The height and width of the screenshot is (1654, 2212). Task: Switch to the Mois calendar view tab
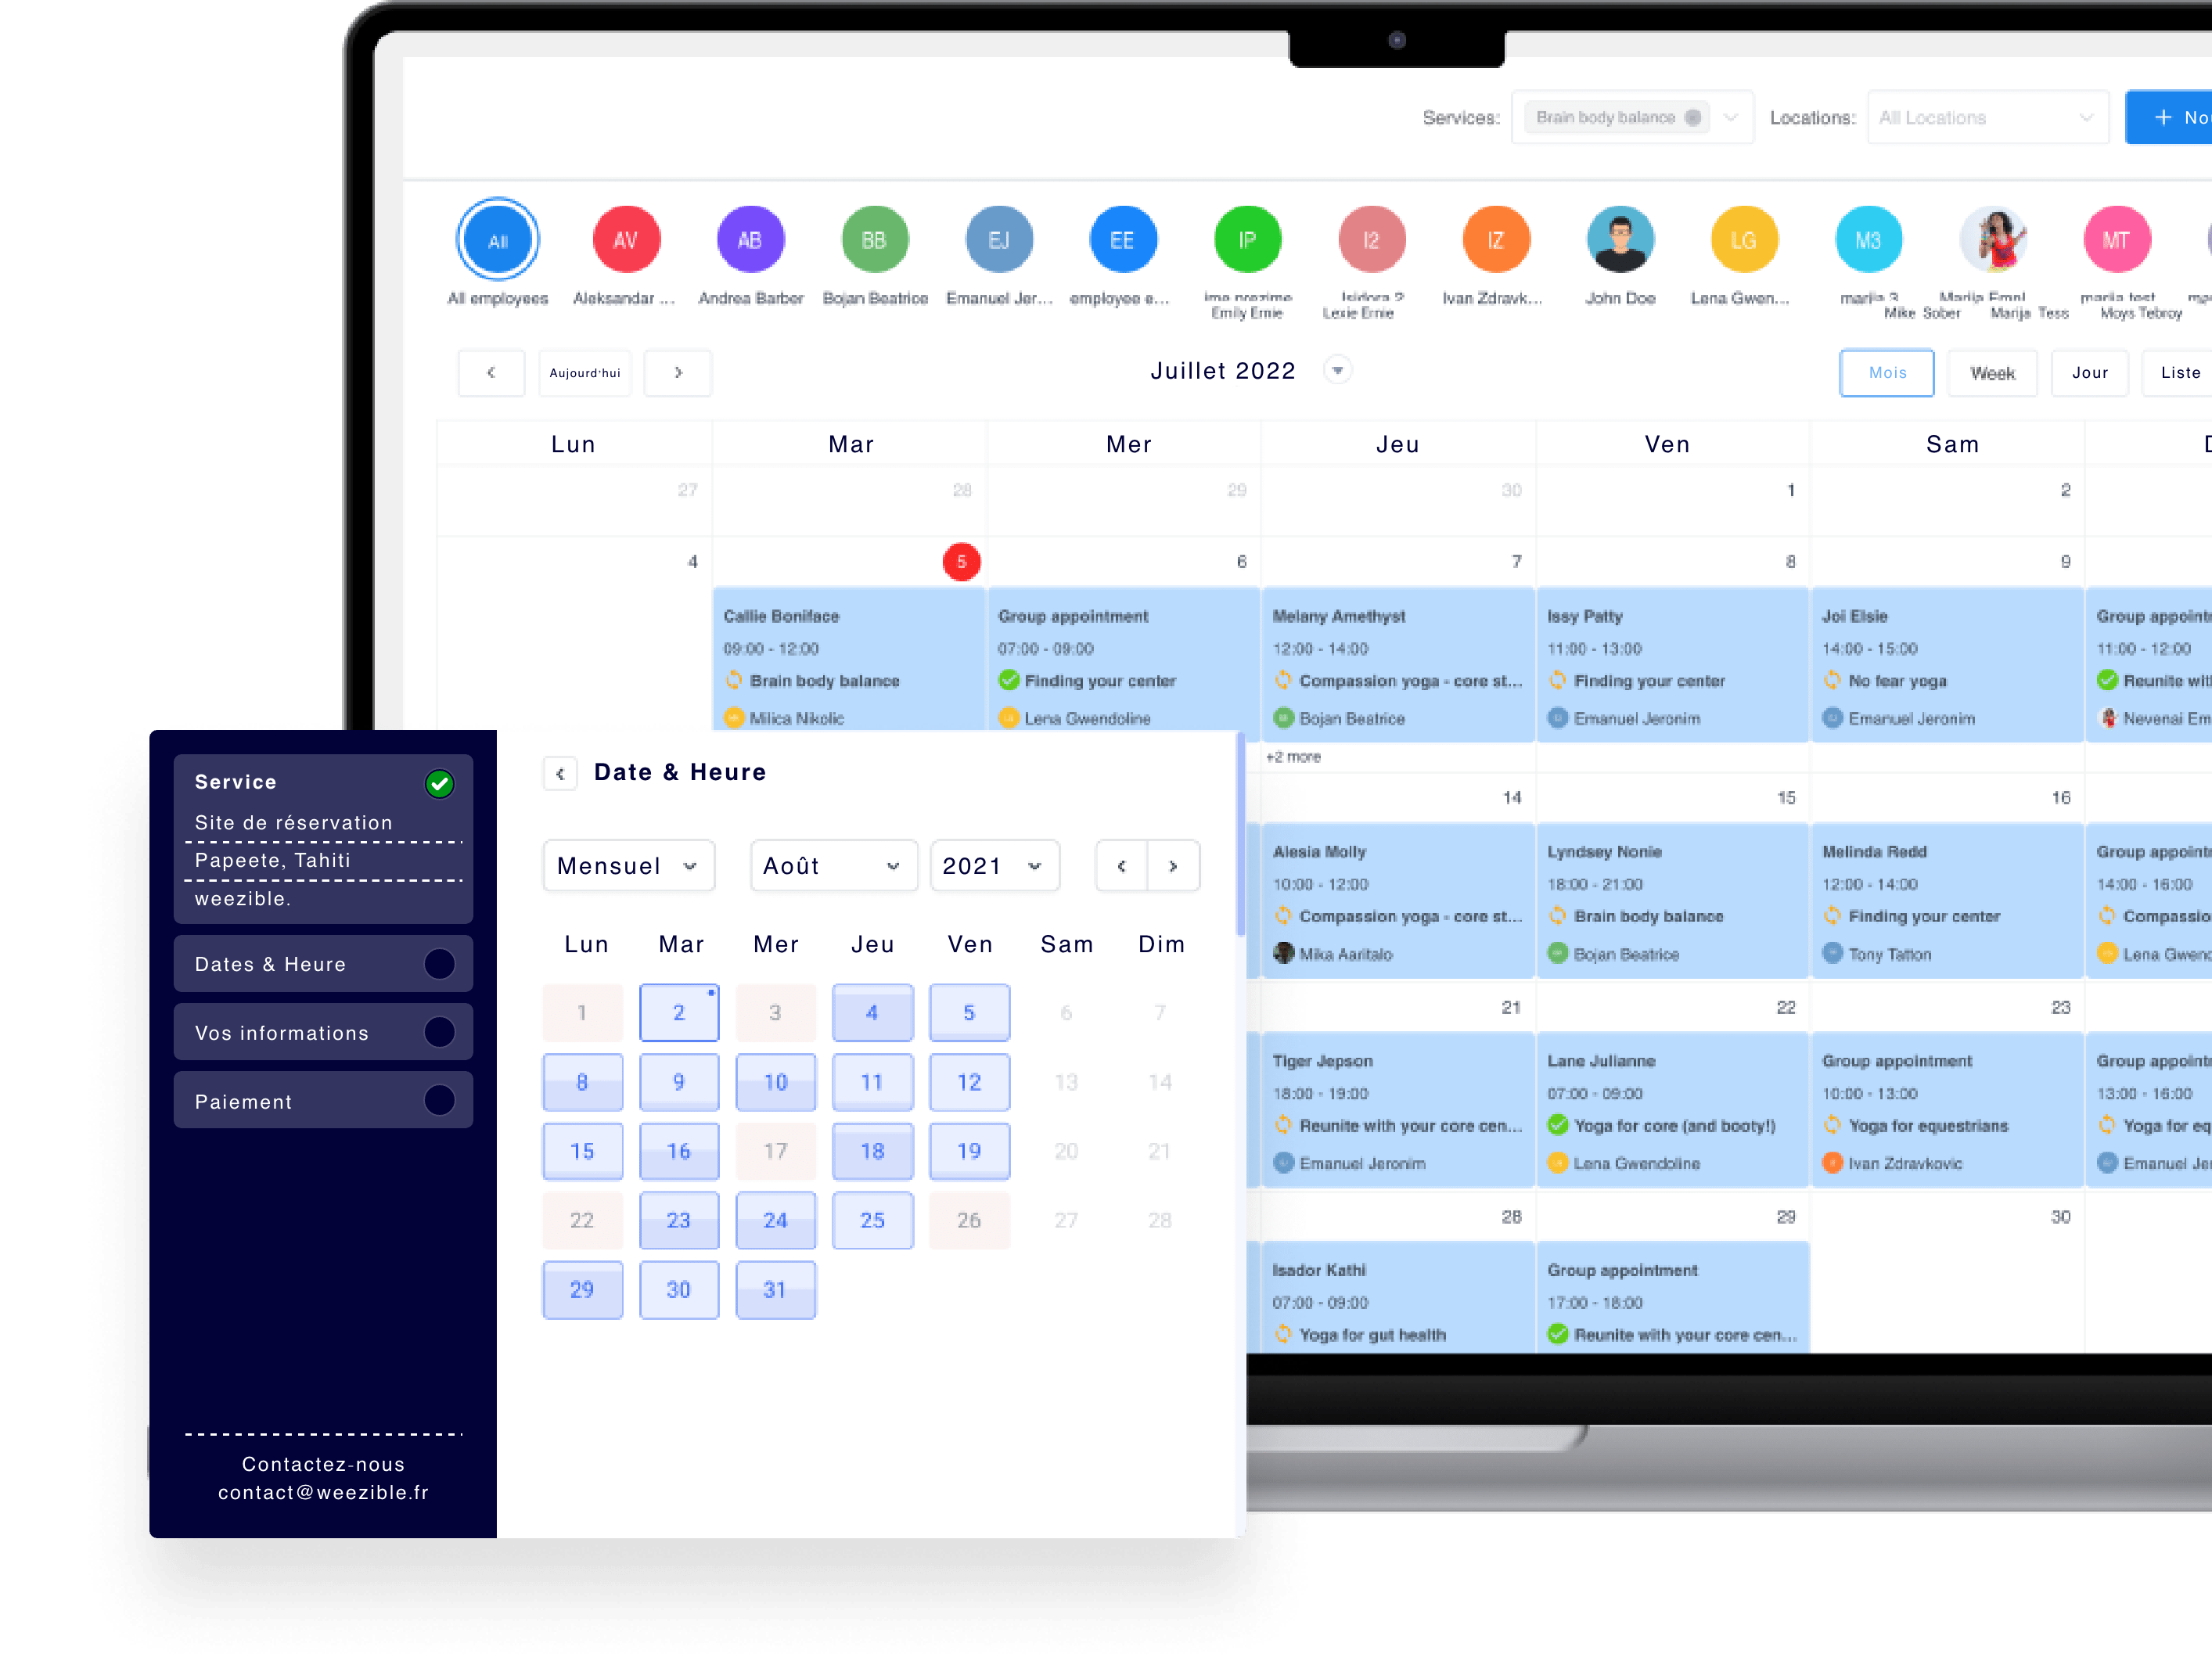(x=1886, y=370)
